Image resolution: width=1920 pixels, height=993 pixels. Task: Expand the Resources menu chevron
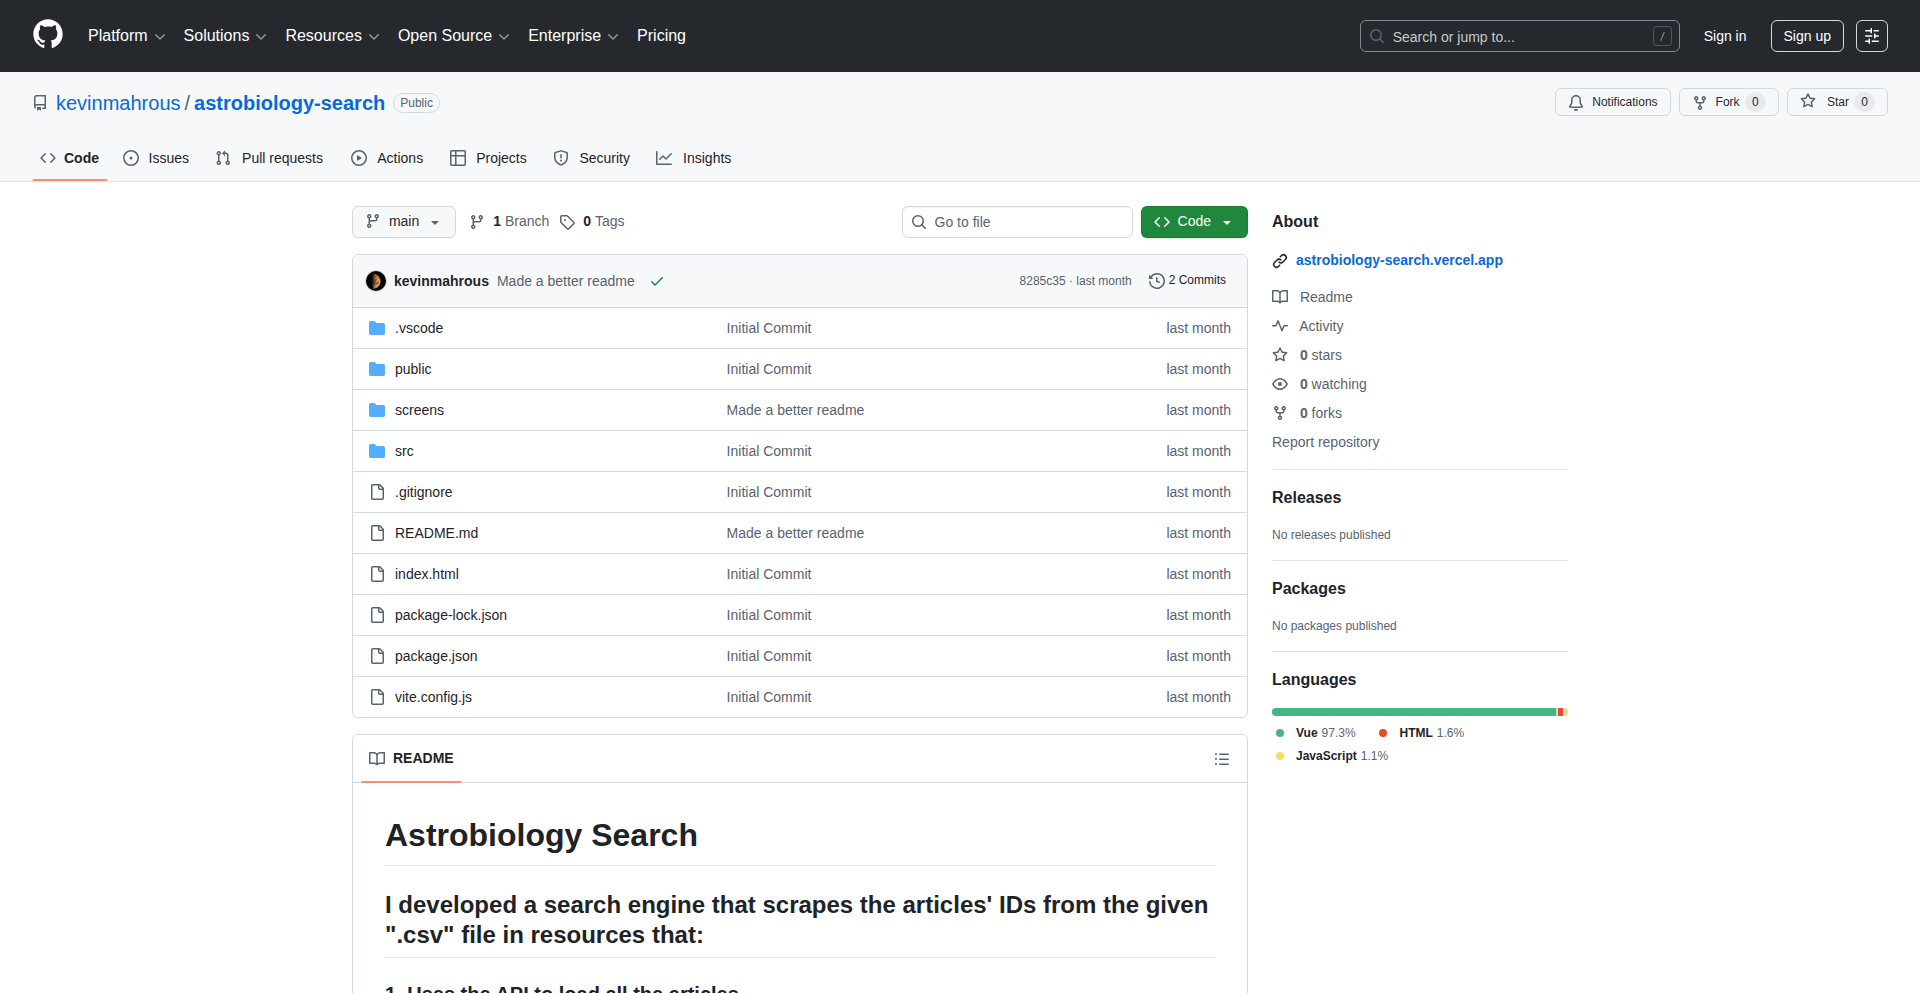(x=374, y=36)
